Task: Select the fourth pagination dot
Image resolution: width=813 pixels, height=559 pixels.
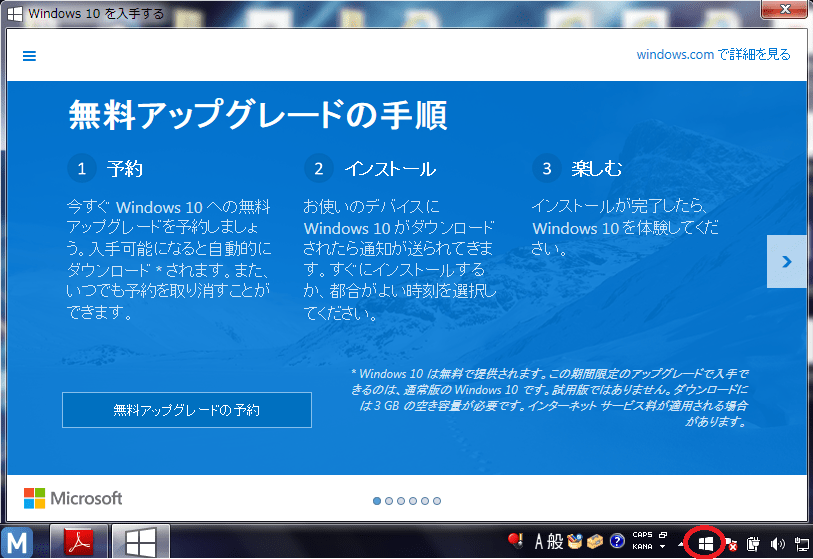Action: (413, 501)
